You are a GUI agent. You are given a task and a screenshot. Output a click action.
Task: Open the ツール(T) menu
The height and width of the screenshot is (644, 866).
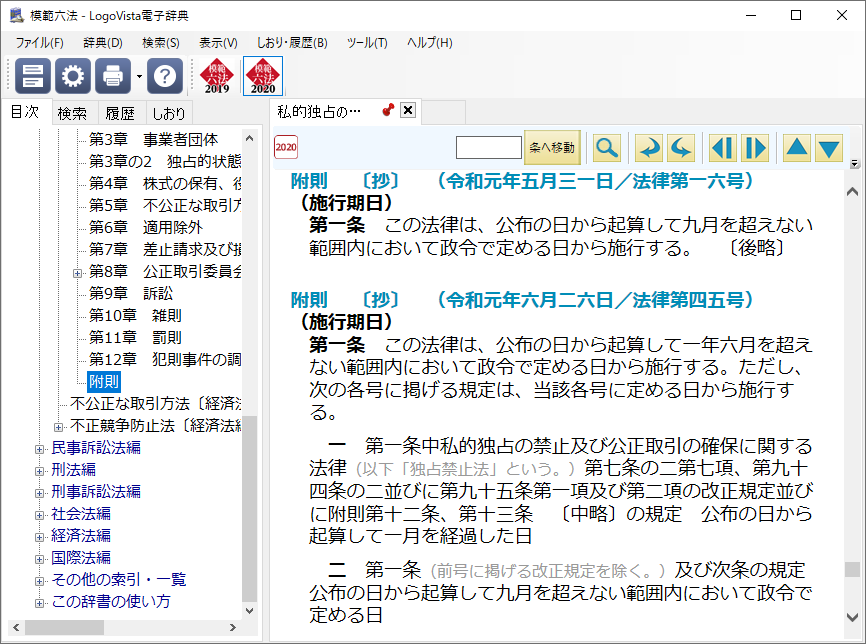[367, 43]
